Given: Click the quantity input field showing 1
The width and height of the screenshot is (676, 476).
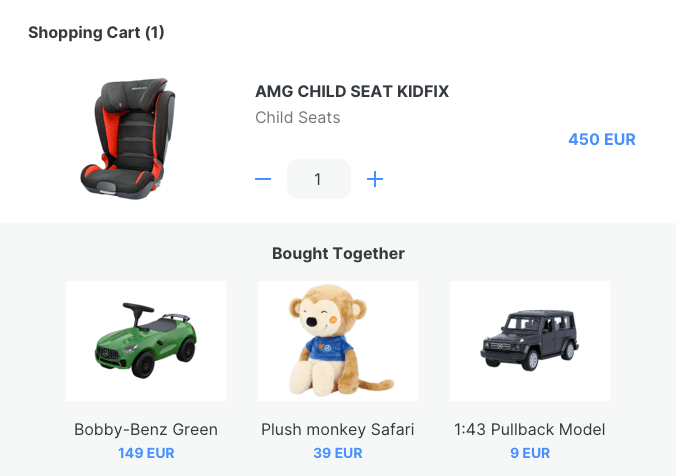Looking at the screenshot, I should 318,179.
